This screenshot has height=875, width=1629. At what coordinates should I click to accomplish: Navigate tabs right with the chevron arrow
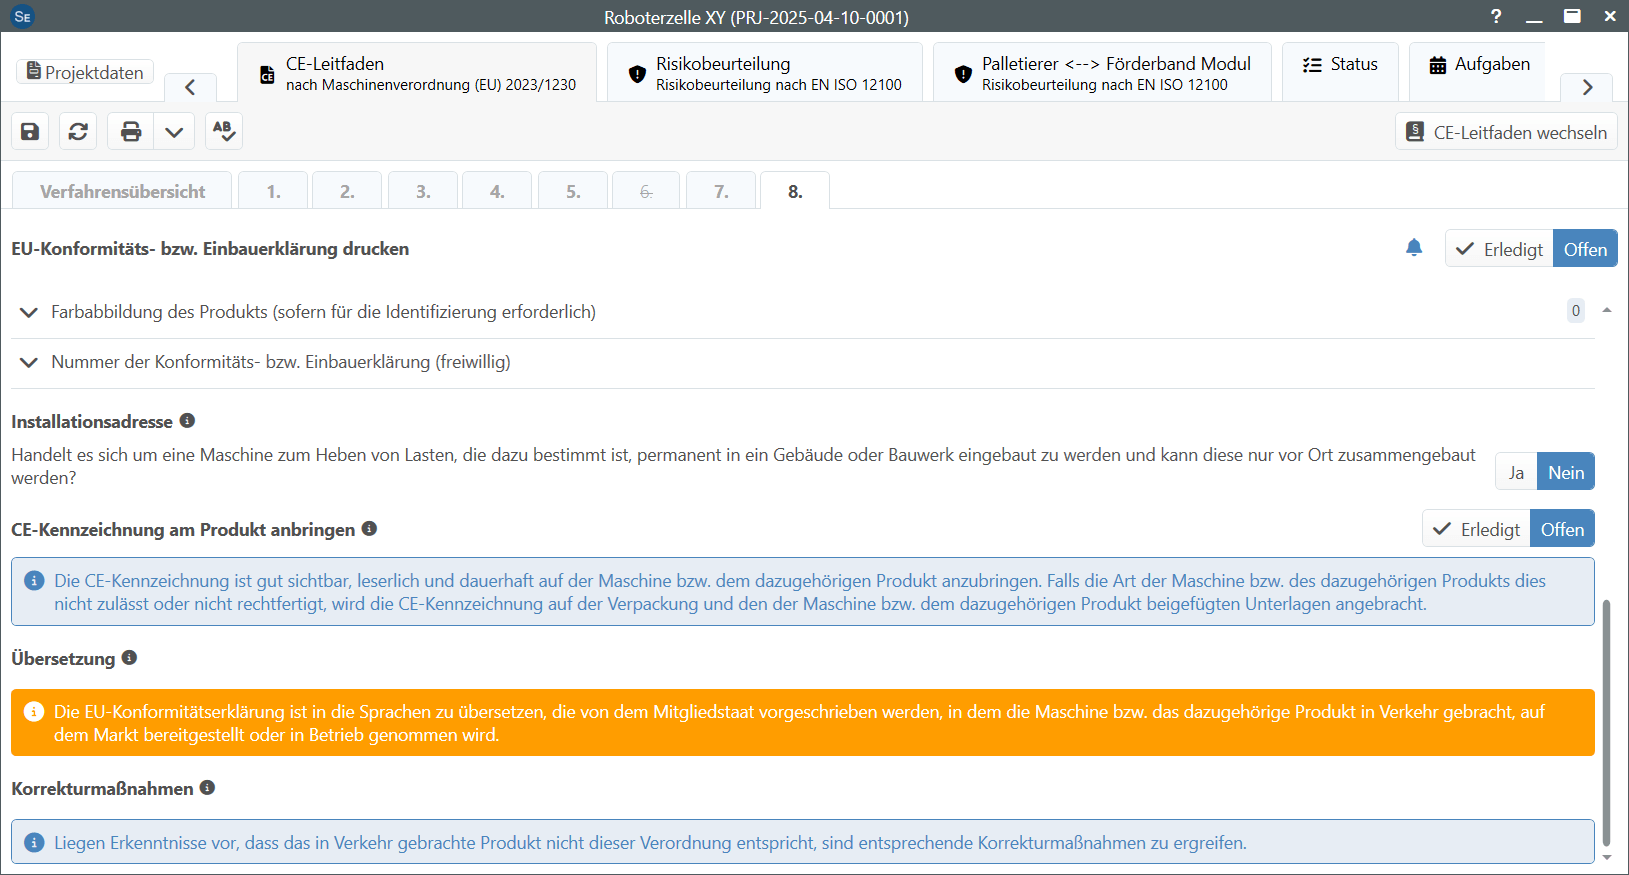point(1587,87)
